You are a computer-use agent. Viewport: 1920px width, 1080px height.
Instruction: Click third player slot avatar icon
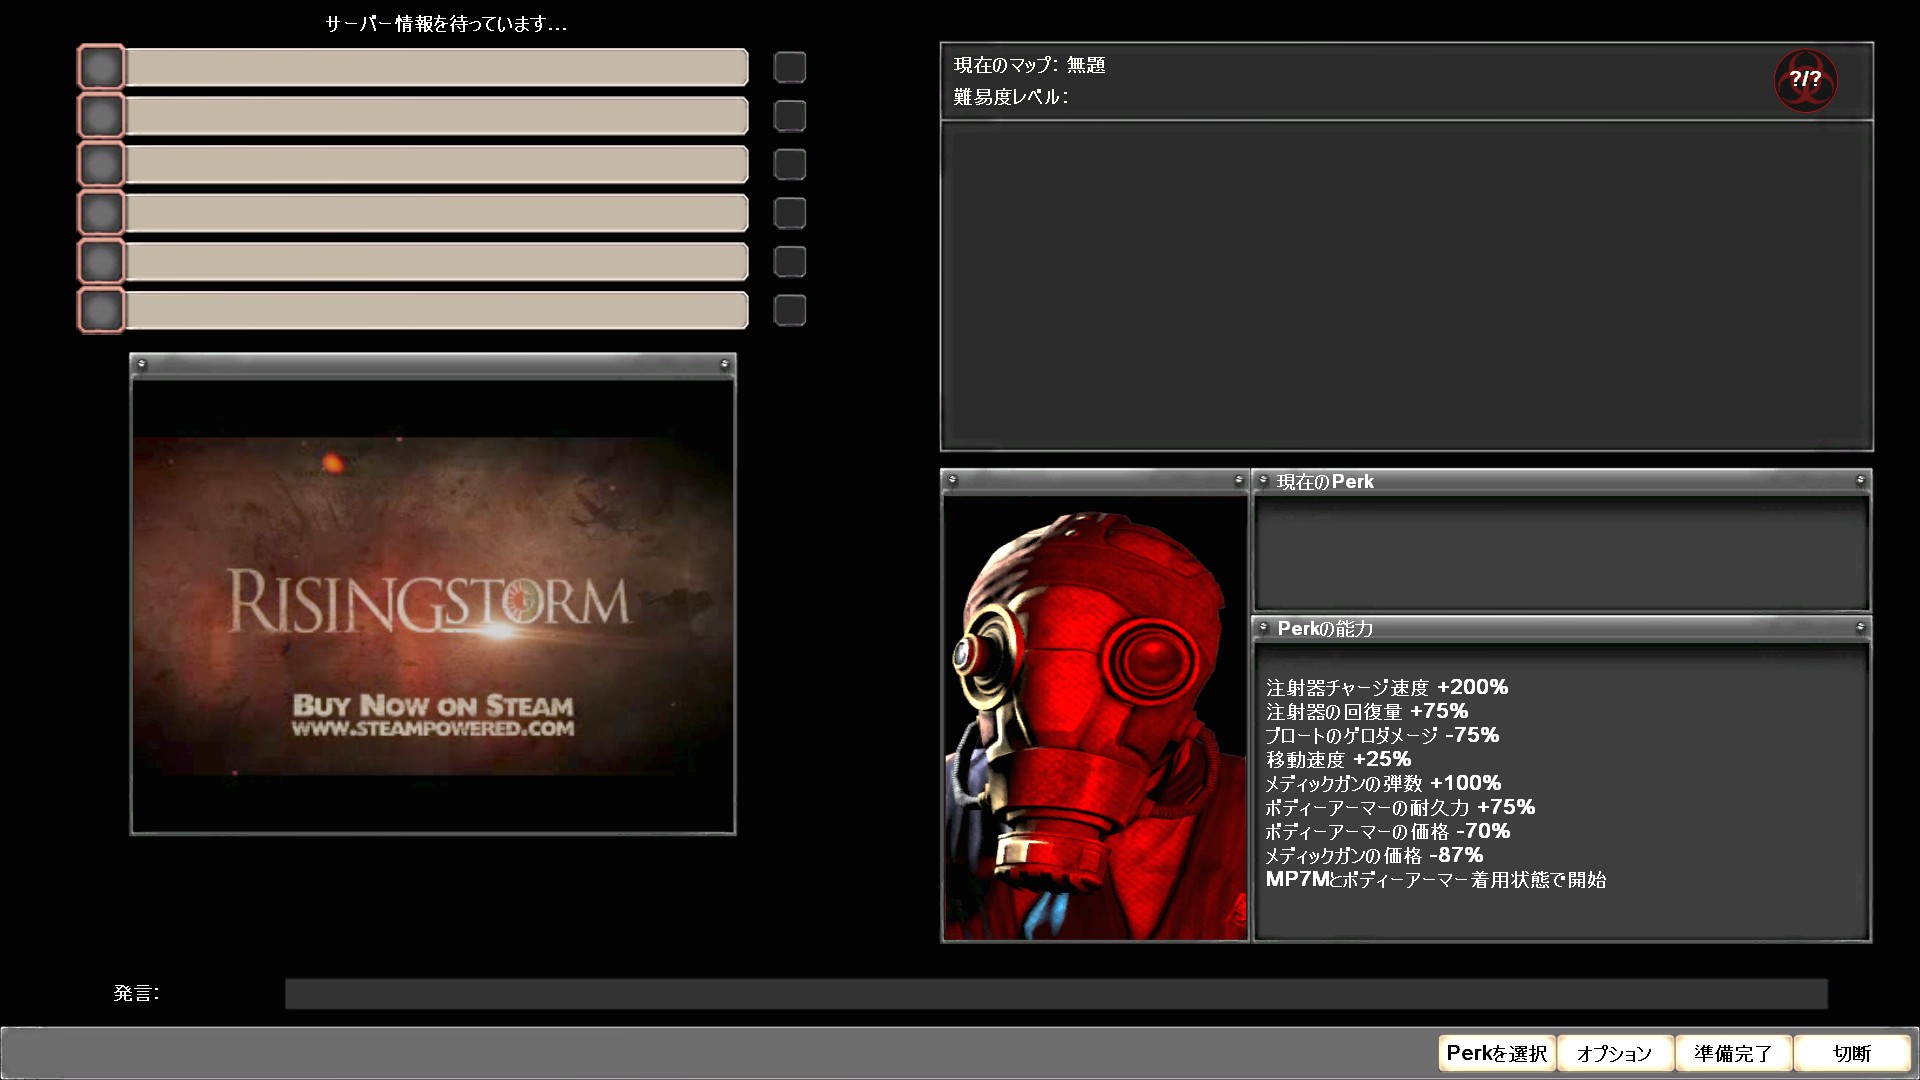click(101, 164)
